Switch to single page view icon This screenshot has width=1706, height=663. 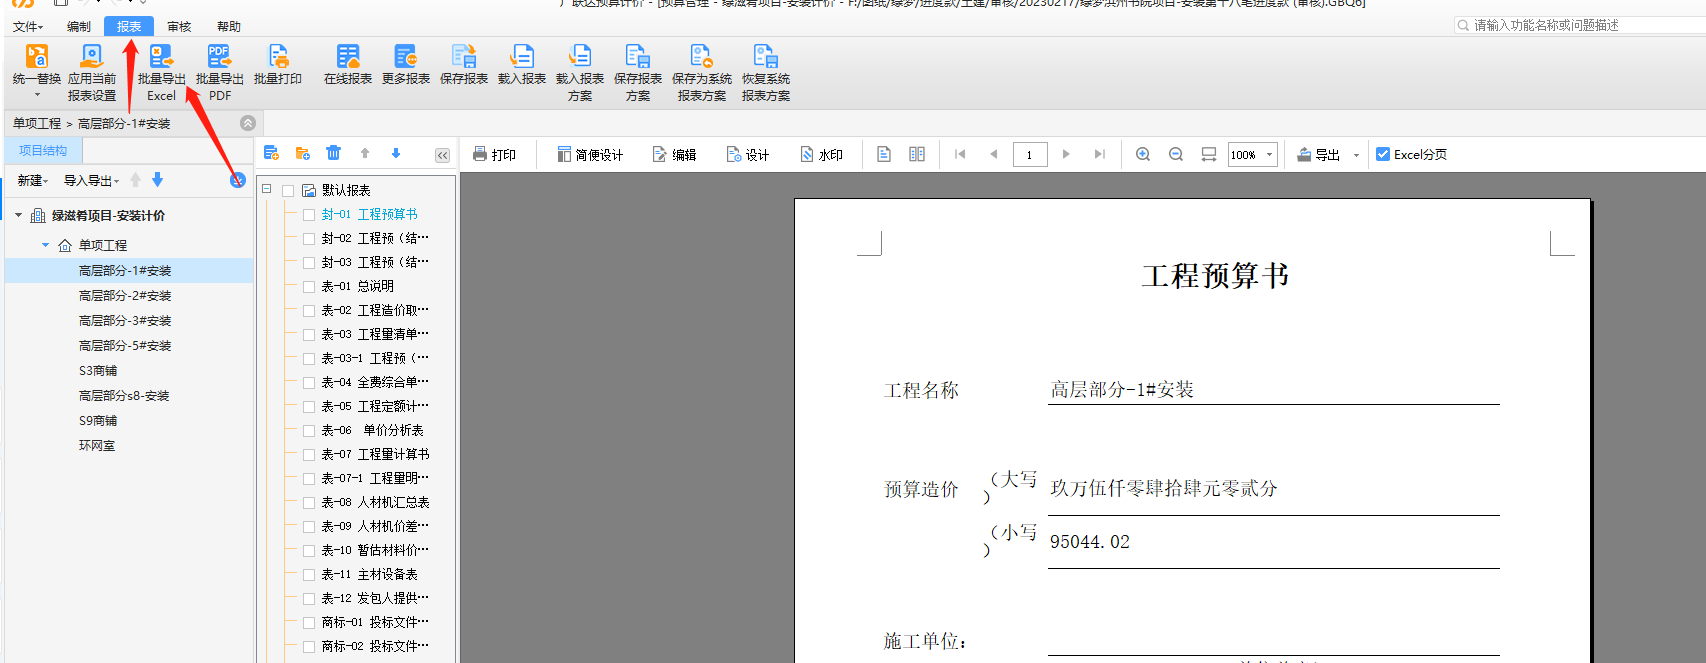pyautogui.click(x=884, y=154)
